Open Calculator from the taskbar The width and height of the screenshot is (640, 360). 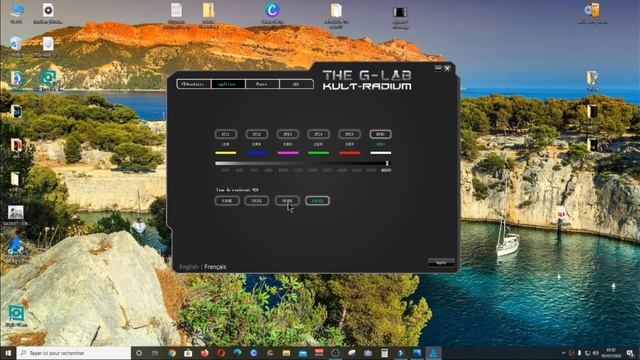coord(384,353)
